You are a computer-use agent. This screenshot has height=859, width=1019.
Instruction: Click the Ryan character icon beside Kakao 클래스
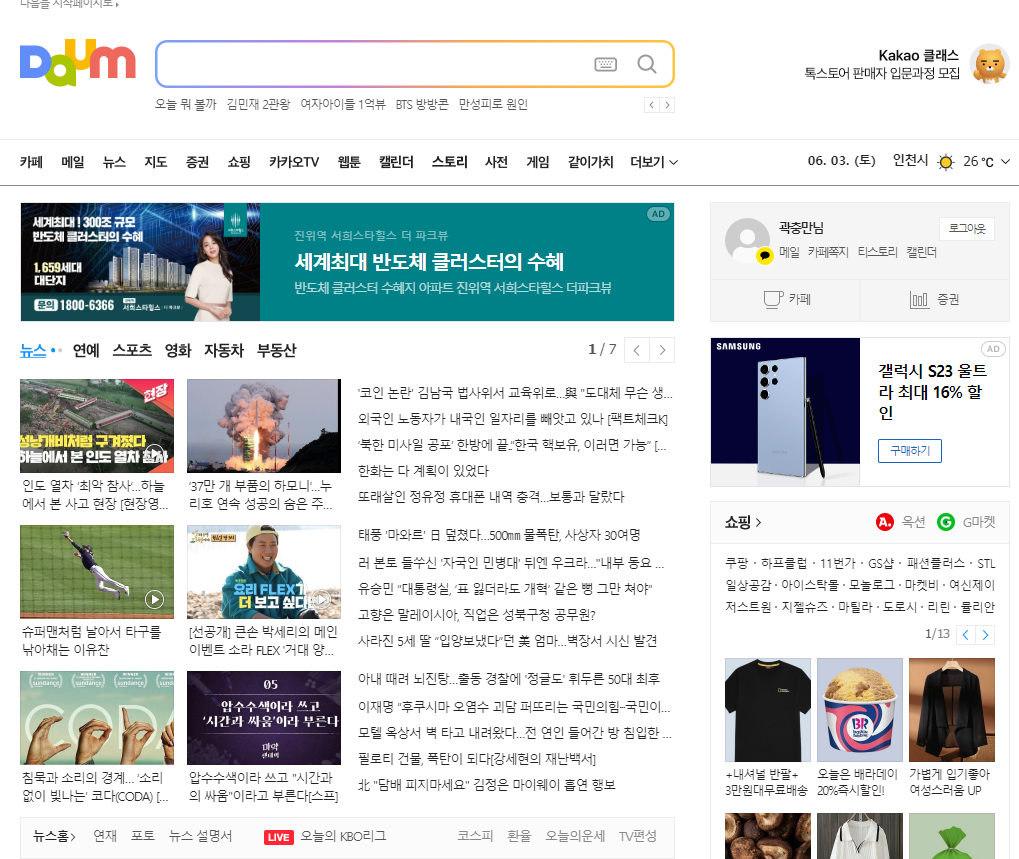point(988,63)
